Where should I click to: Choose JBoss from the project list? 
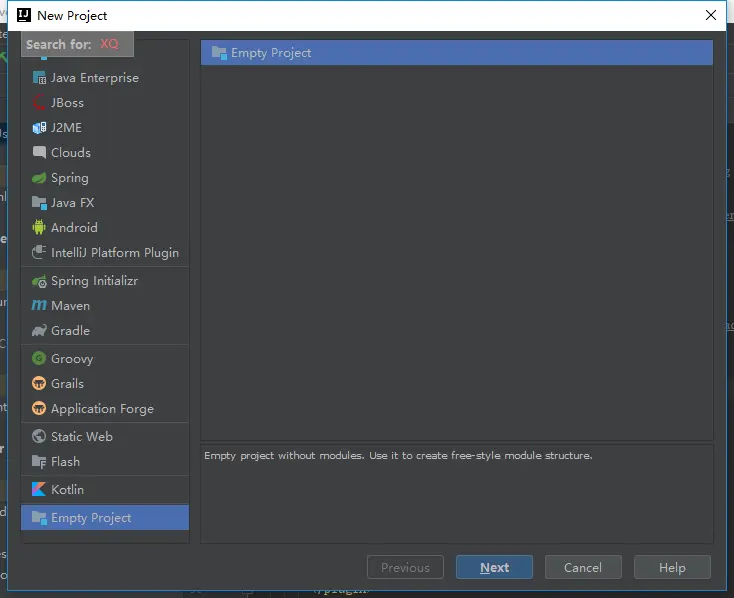click(x=105, y=103)
